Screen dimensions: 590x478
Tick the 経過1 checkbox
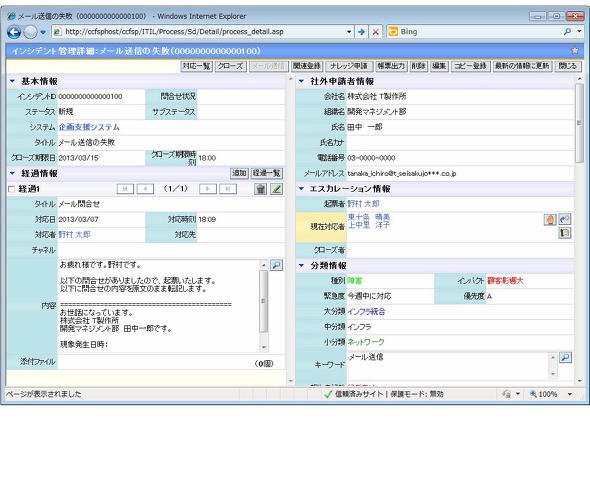click(x=11, y=189)
